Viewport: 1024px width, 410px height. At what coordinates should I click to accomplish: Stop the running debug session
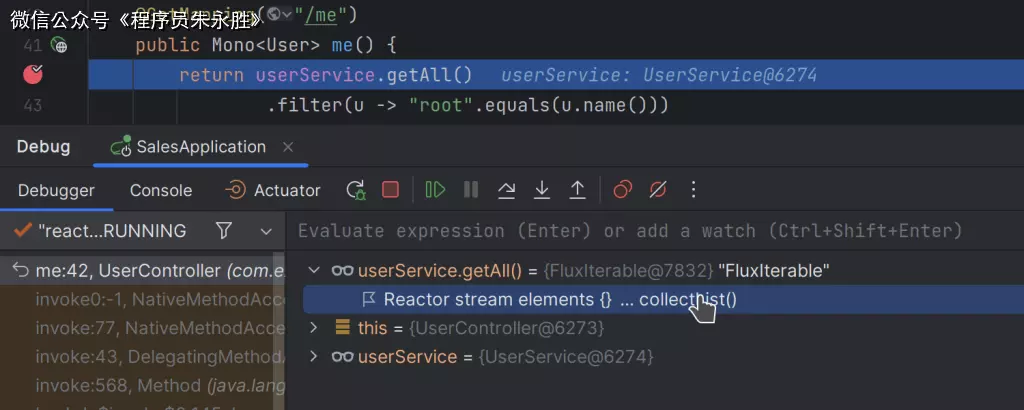click(x=390, y=190)
